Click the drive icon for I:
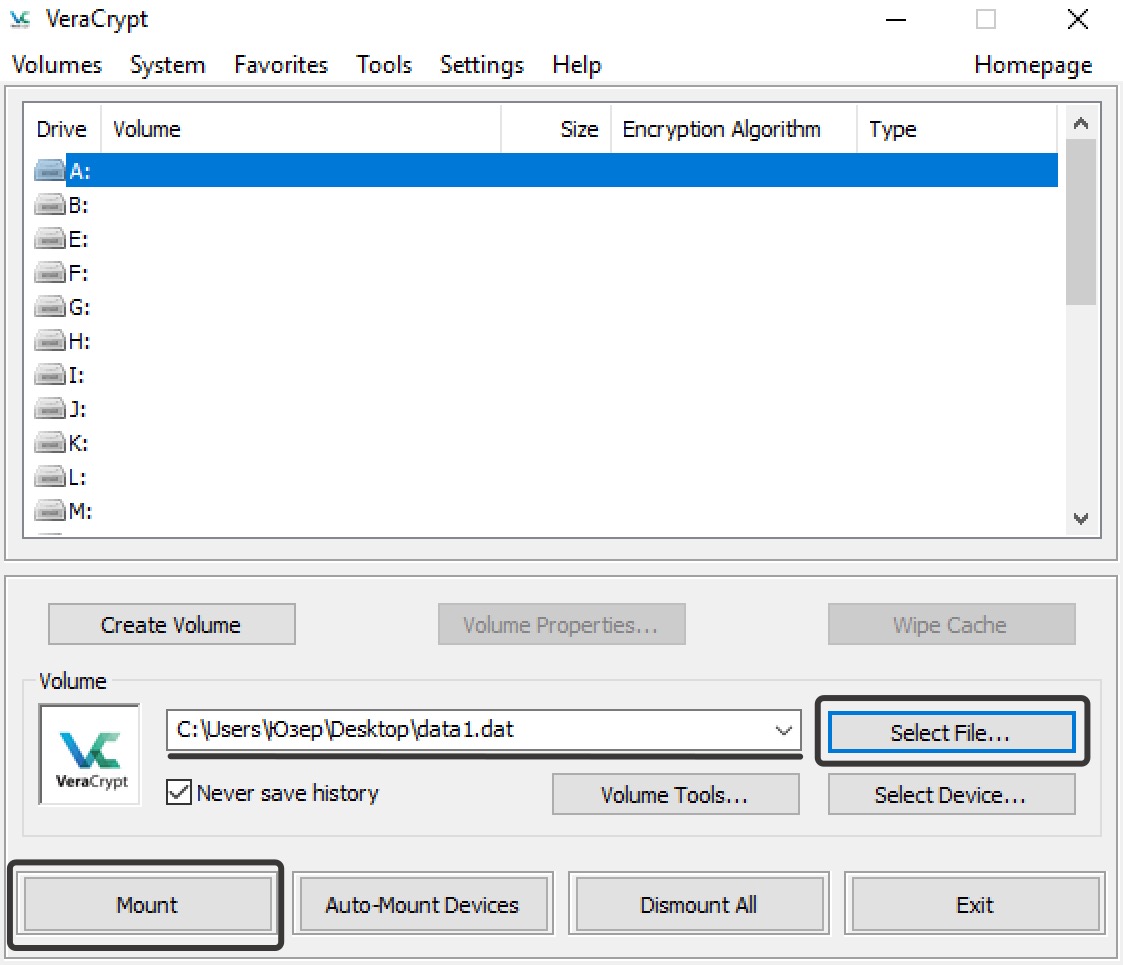 click(x=49, y=375)
